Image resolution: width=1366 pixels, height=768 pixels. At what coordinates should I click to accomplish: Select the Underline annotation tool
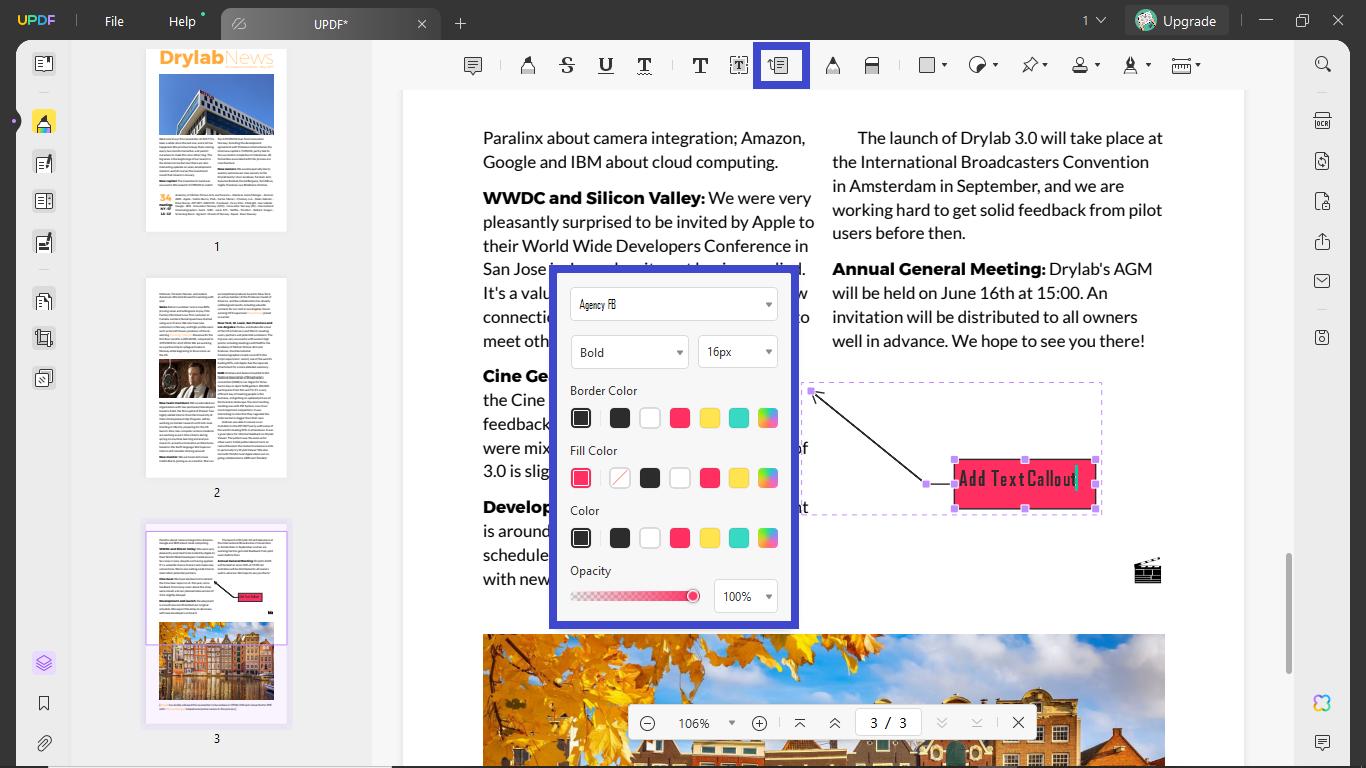coord(606,65)
